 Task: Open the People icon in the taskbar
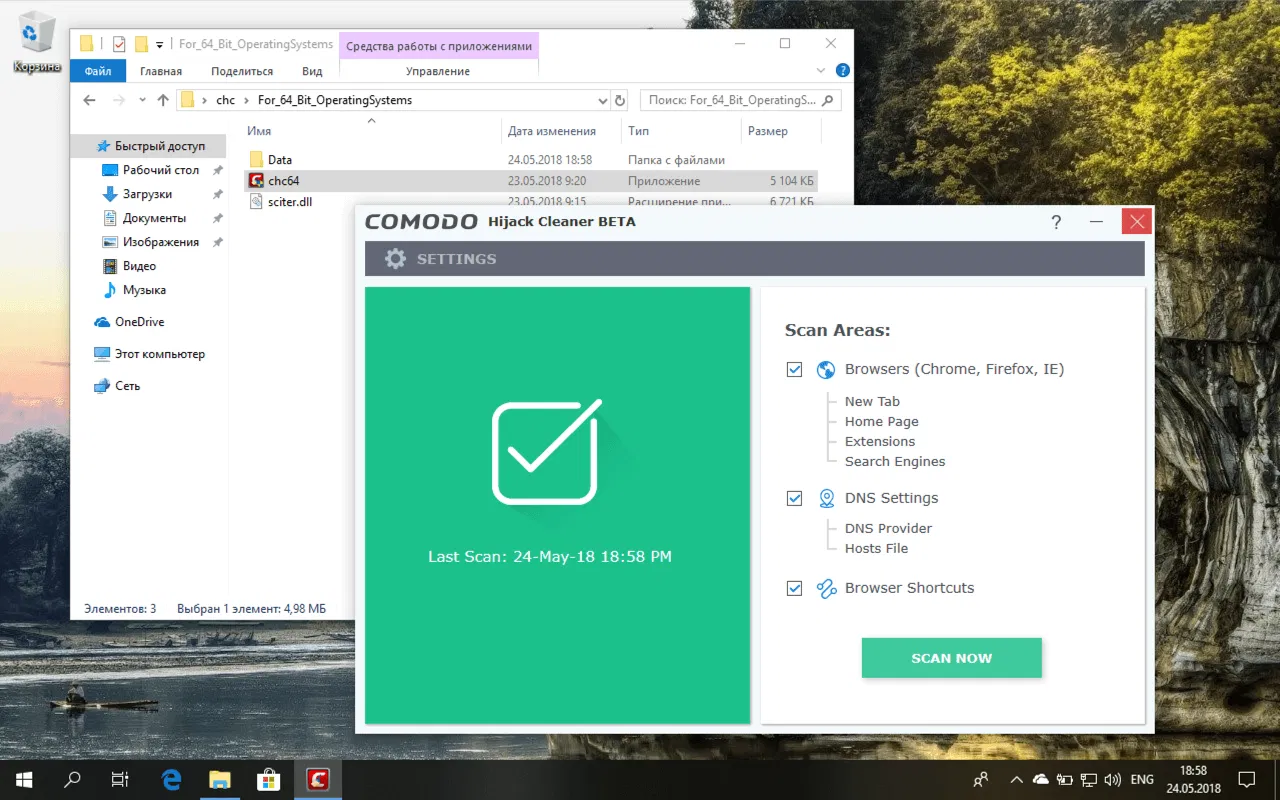(x=981, y=779)
